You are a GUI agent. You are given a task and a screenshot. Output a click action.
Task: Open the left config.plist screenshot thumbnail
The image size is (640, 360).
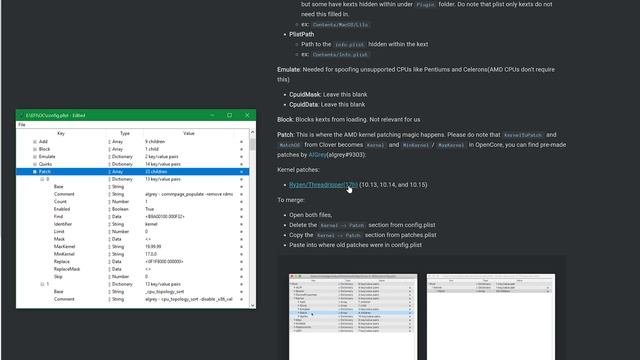coord(353,317)
